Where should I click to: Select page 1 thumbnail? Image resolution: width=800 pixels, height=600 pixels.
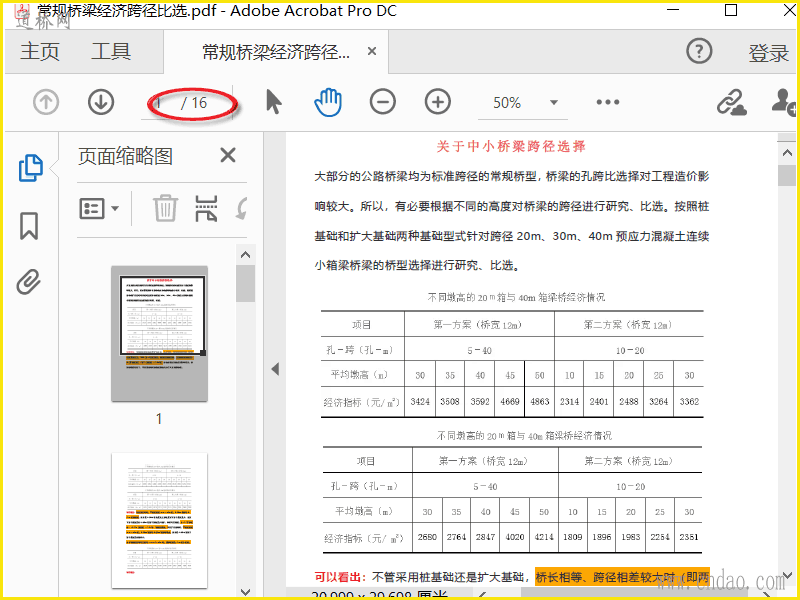coord(159,333)
